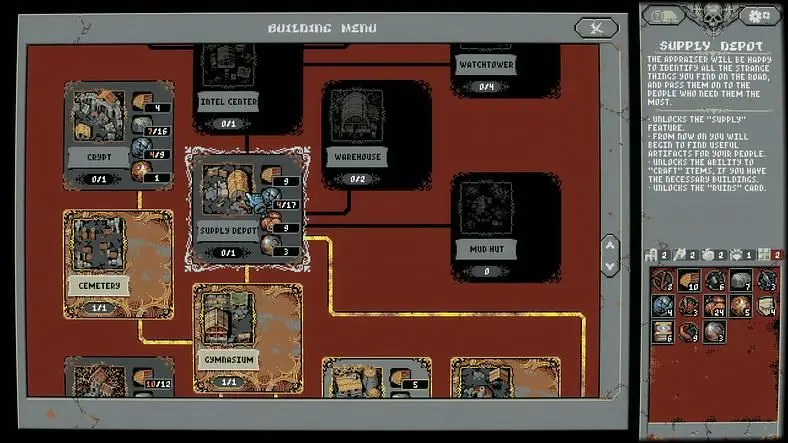This screenshot has height=443, width=788.
Task: Select the Gymnasium building picture
Action: (x=228, y=319)
